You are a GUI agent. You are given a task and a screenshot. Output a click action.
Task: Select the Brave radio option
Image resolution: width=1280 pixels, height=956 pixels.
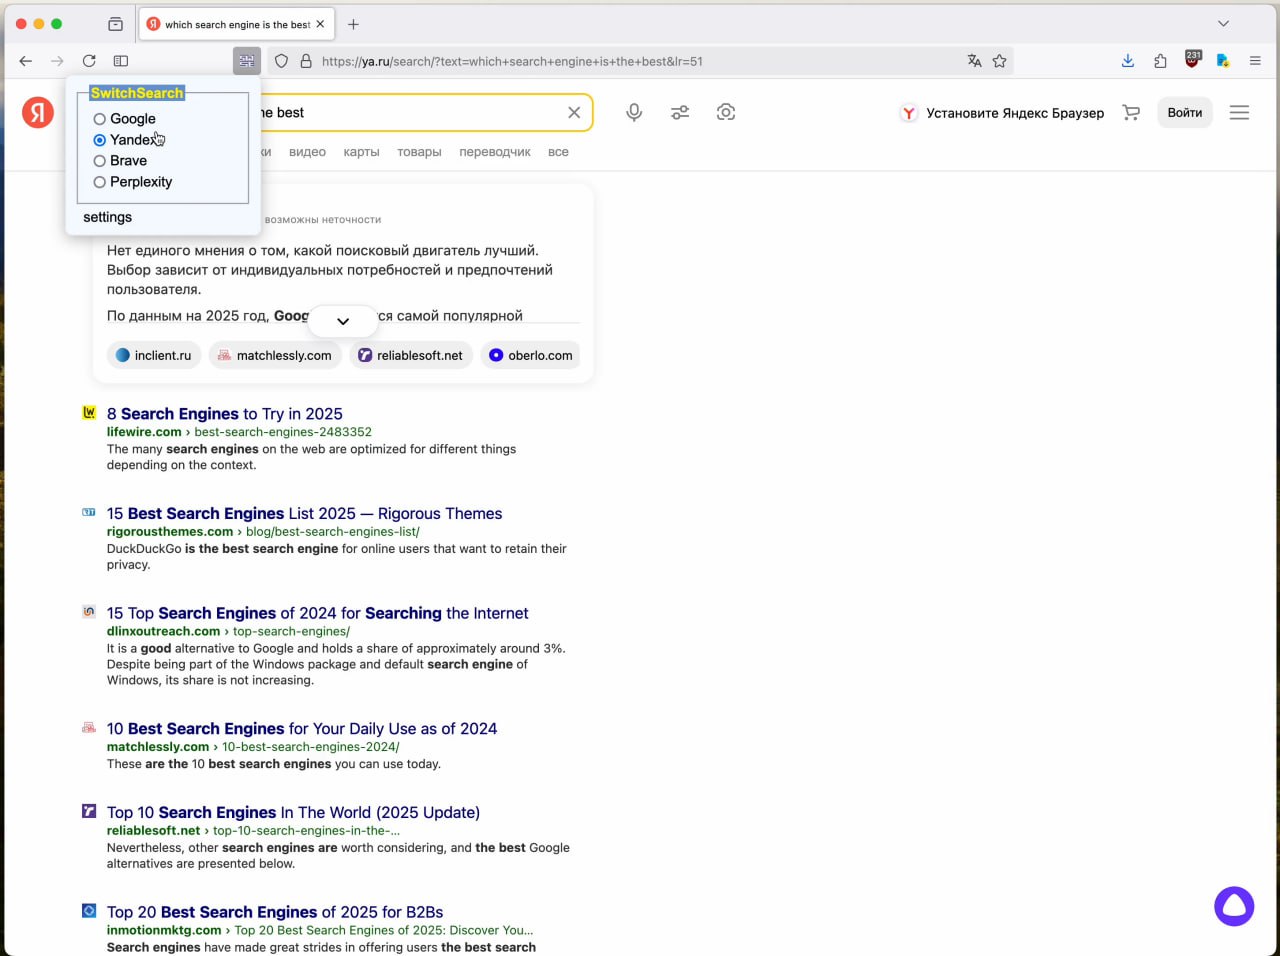[x=99, y=161]
